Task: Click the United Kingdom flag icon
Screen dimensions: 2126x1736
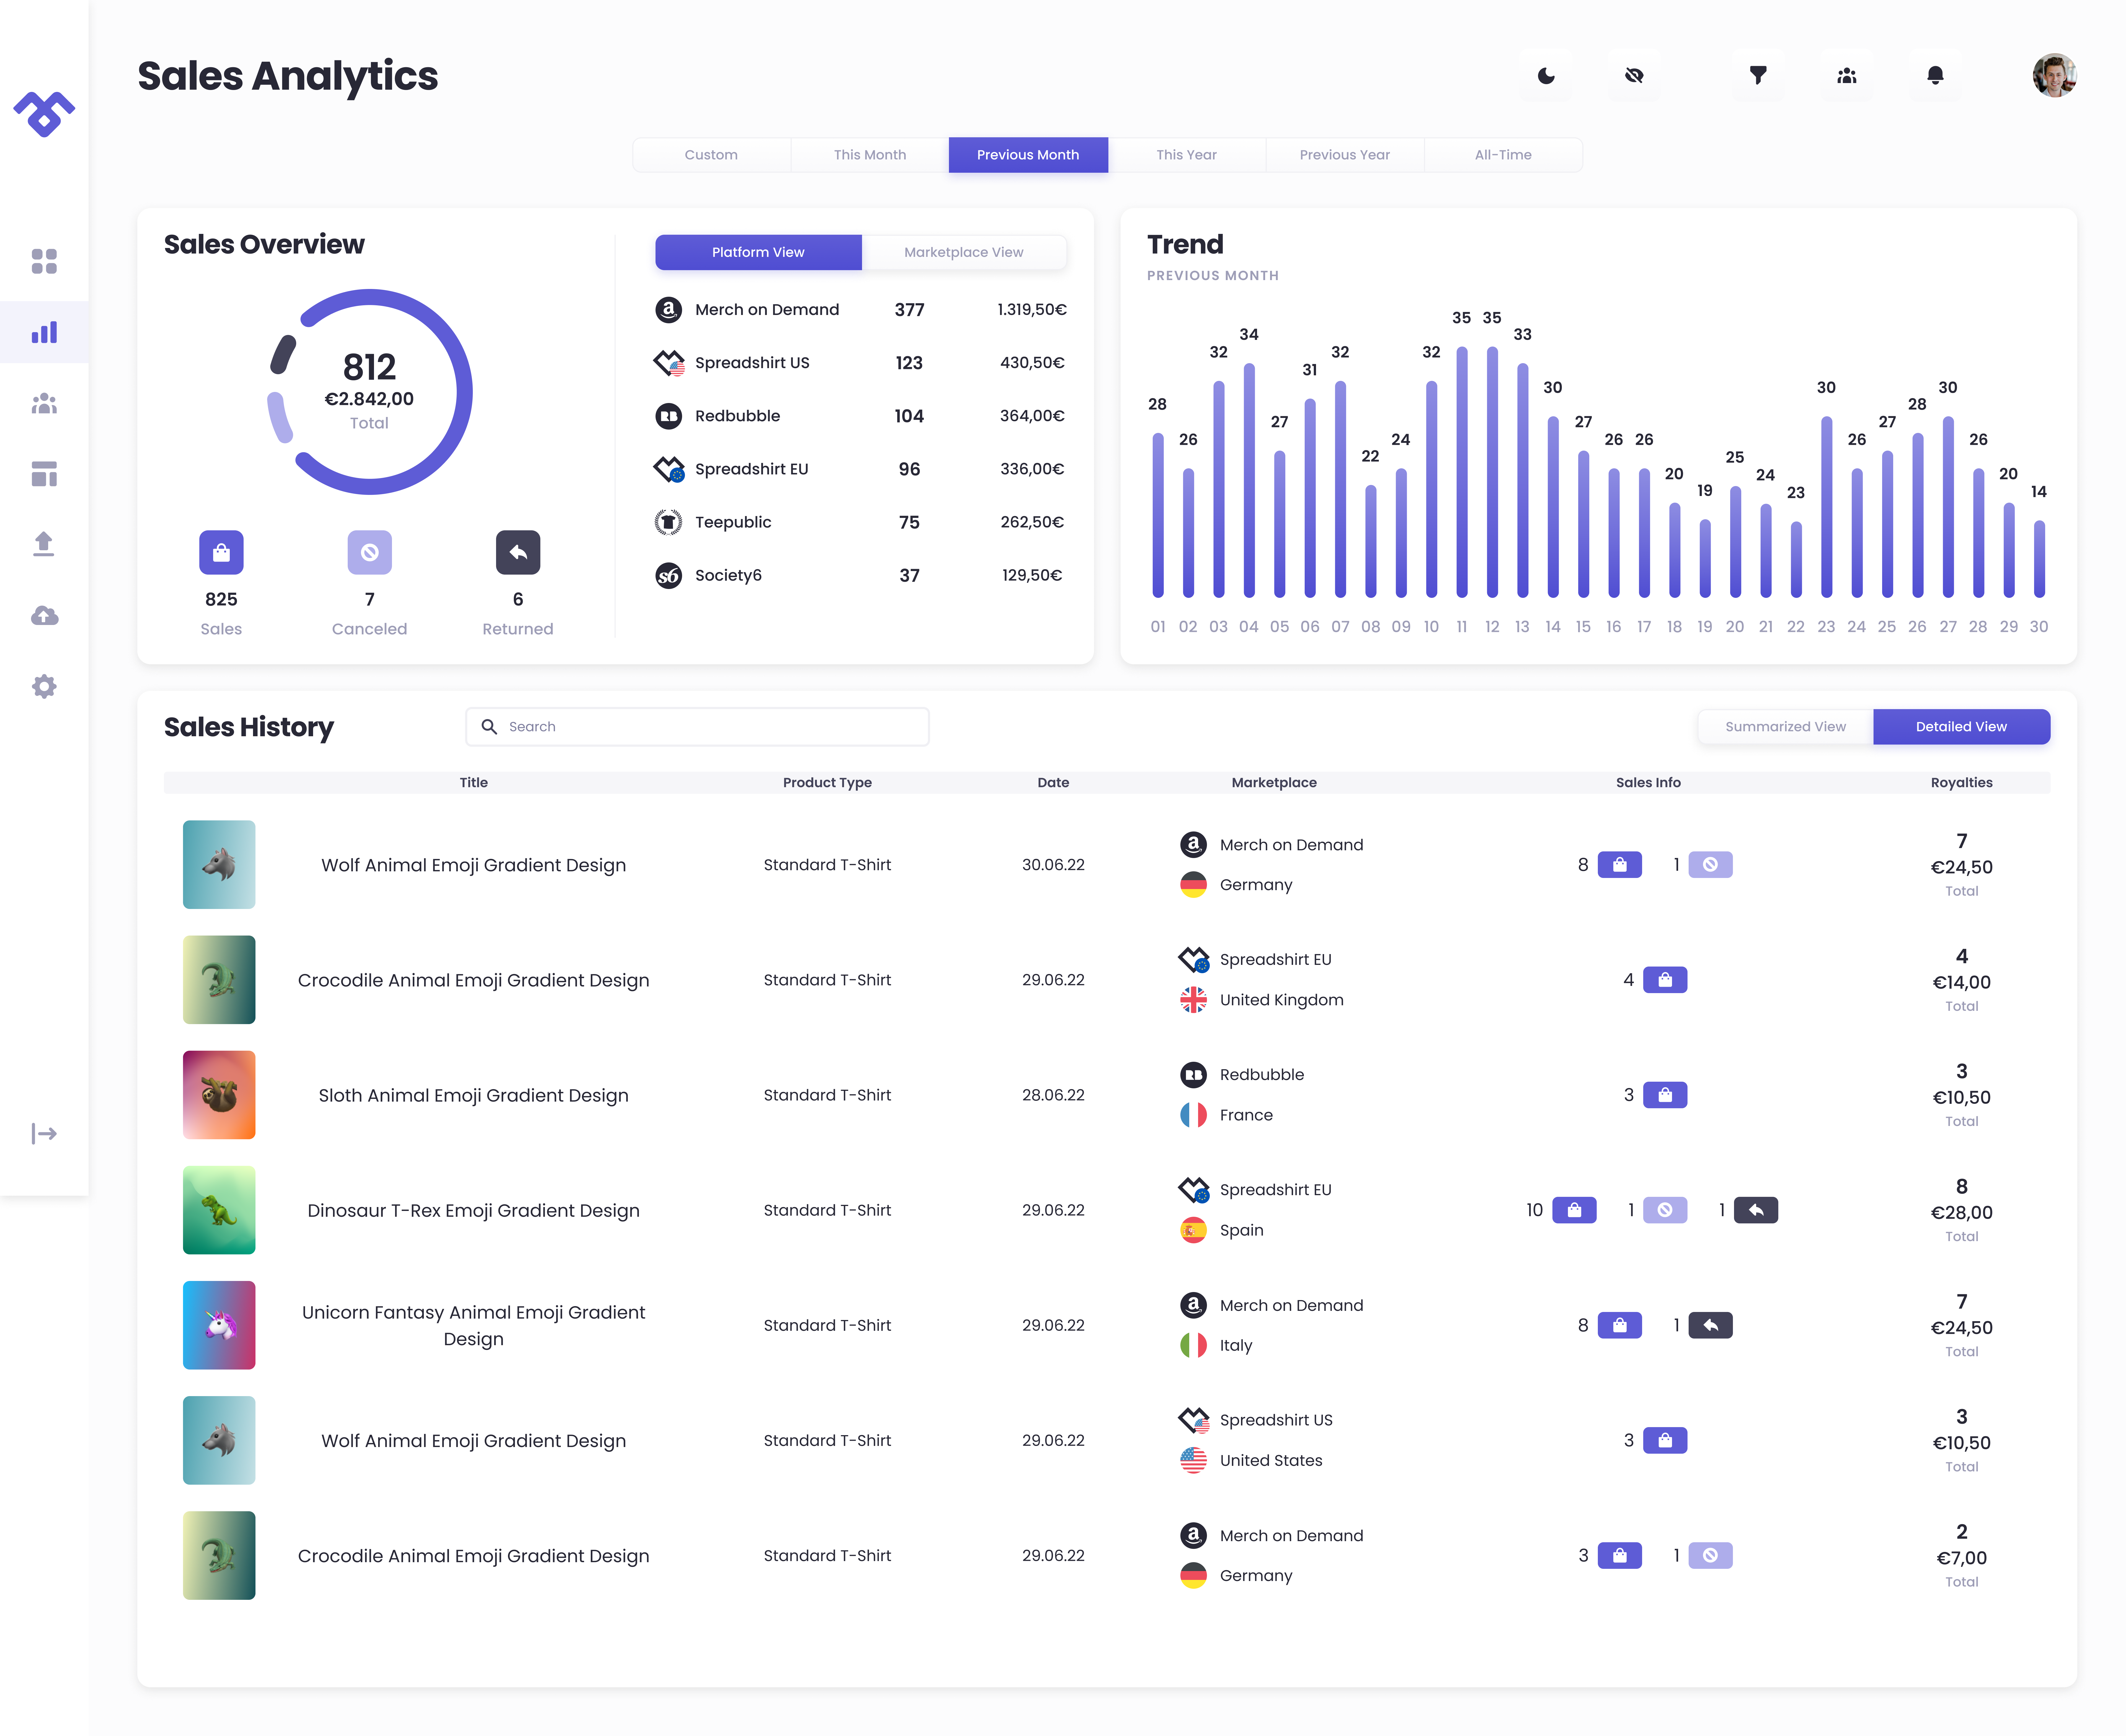Action: 1193,1000
